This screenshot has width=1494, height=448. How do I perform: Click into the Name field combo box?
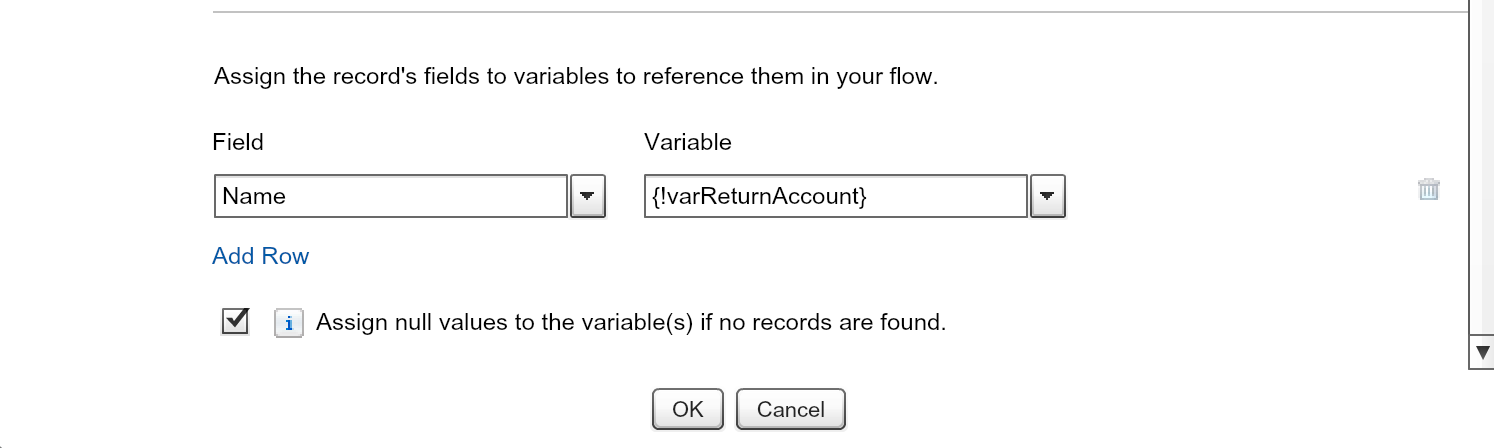pos(391,196)
